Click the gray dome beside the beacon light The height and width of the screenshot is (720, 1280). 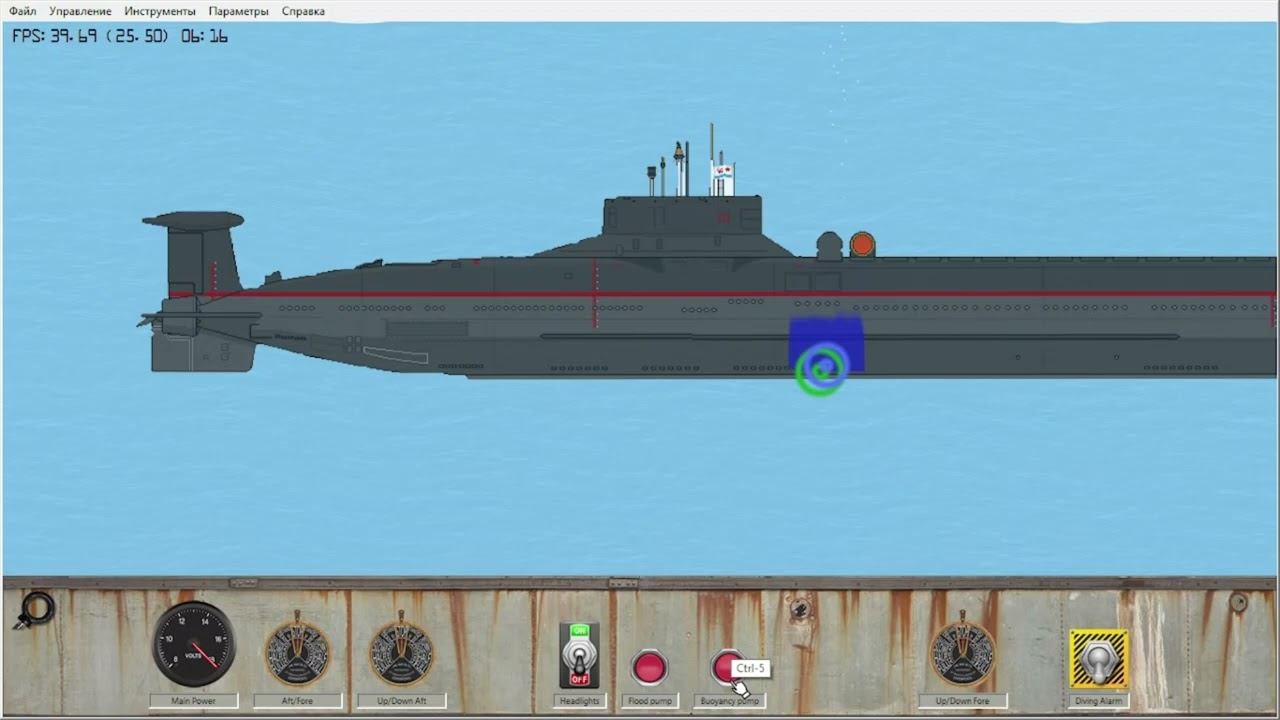[830, 245]
